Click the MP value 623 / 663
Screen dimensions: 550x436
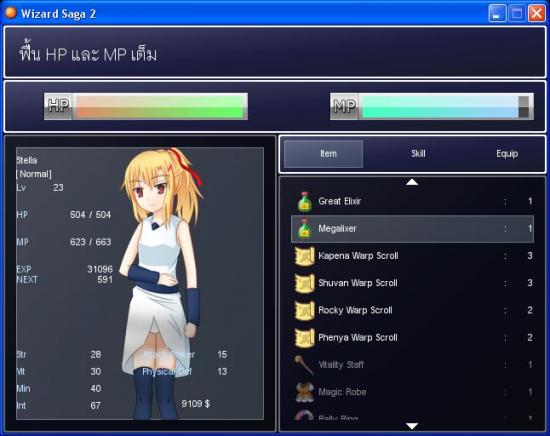click(x=90, y=242)
